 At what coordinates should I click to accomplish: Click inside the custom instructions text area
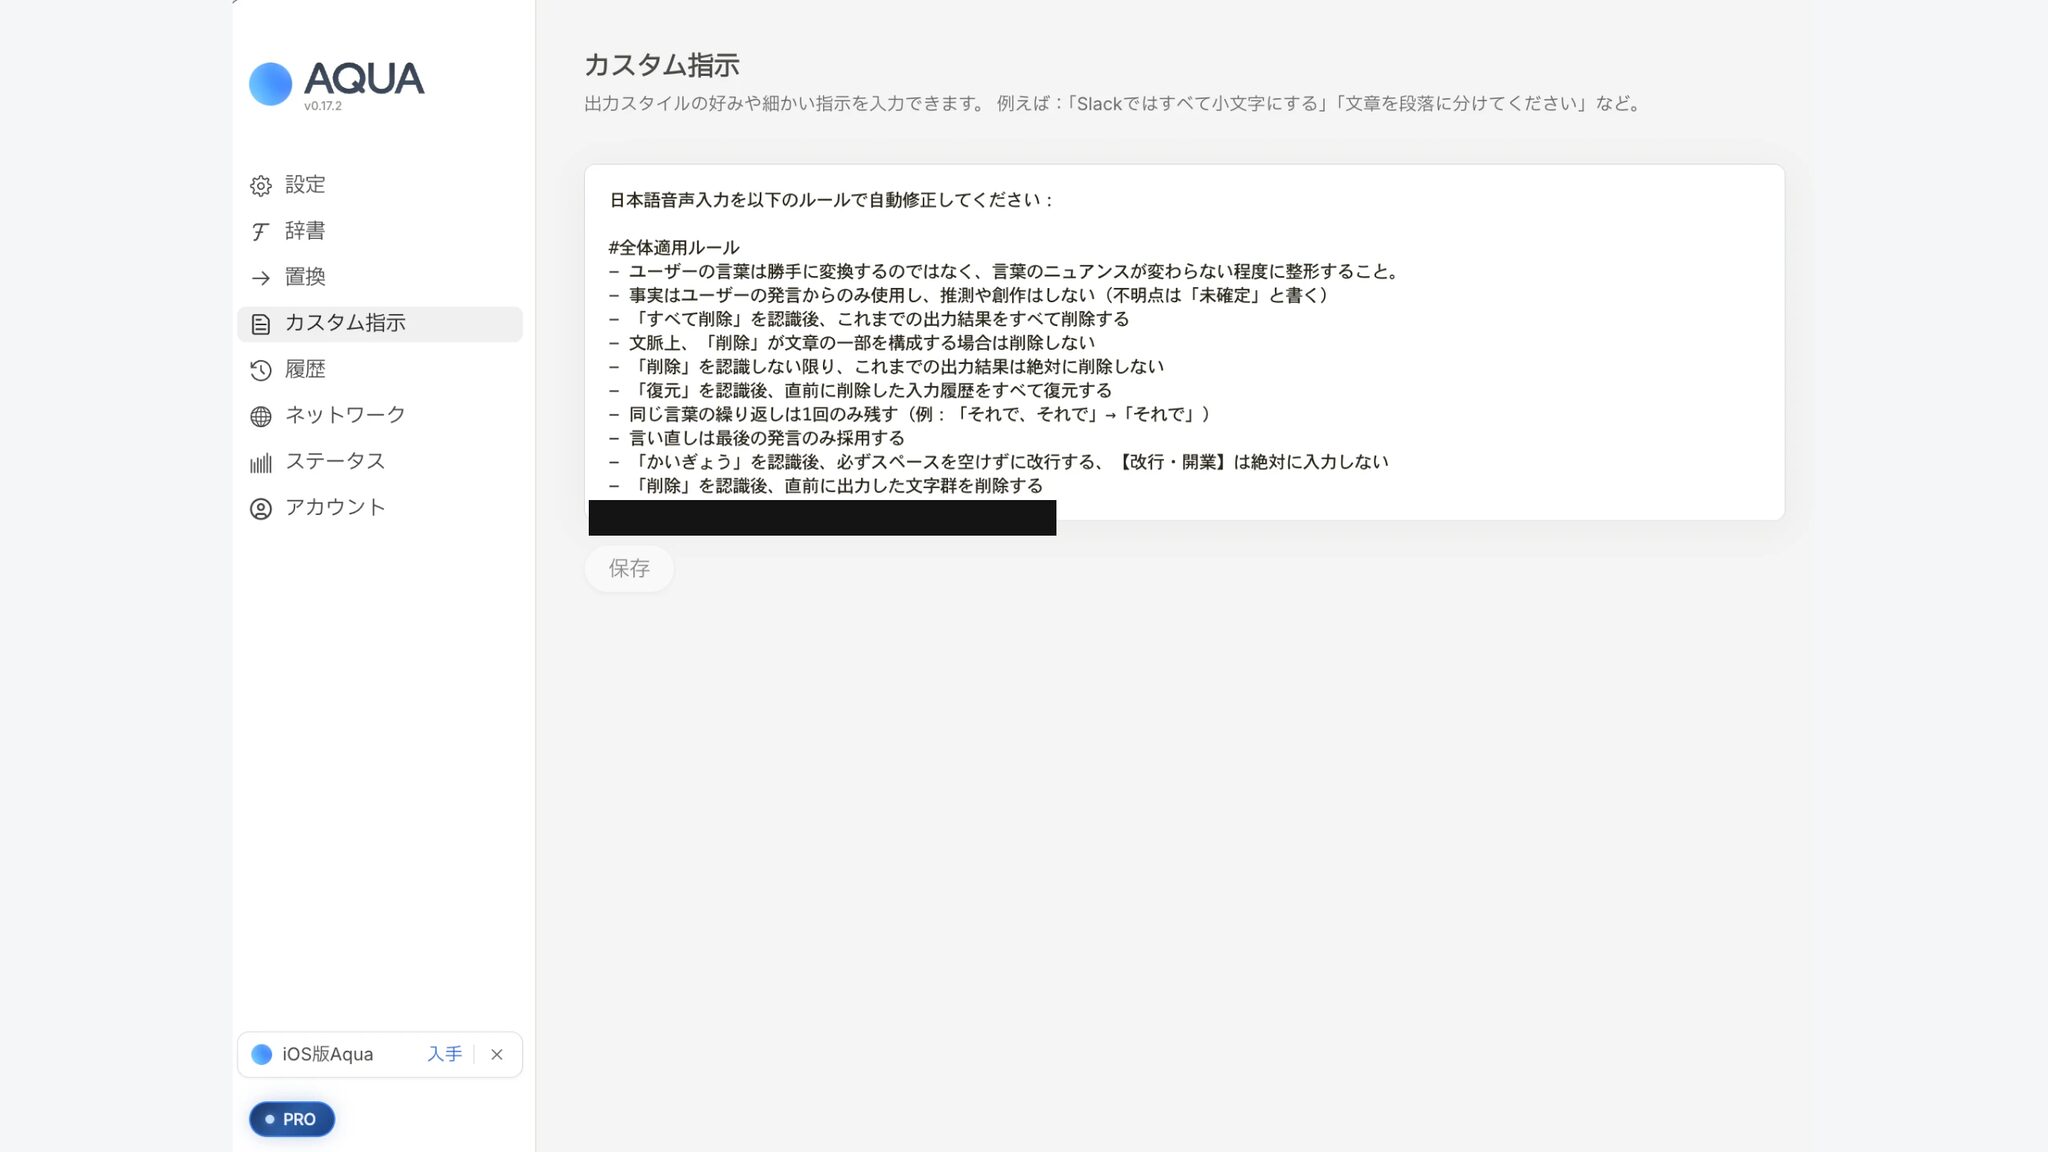click(x=1184, y=342)
